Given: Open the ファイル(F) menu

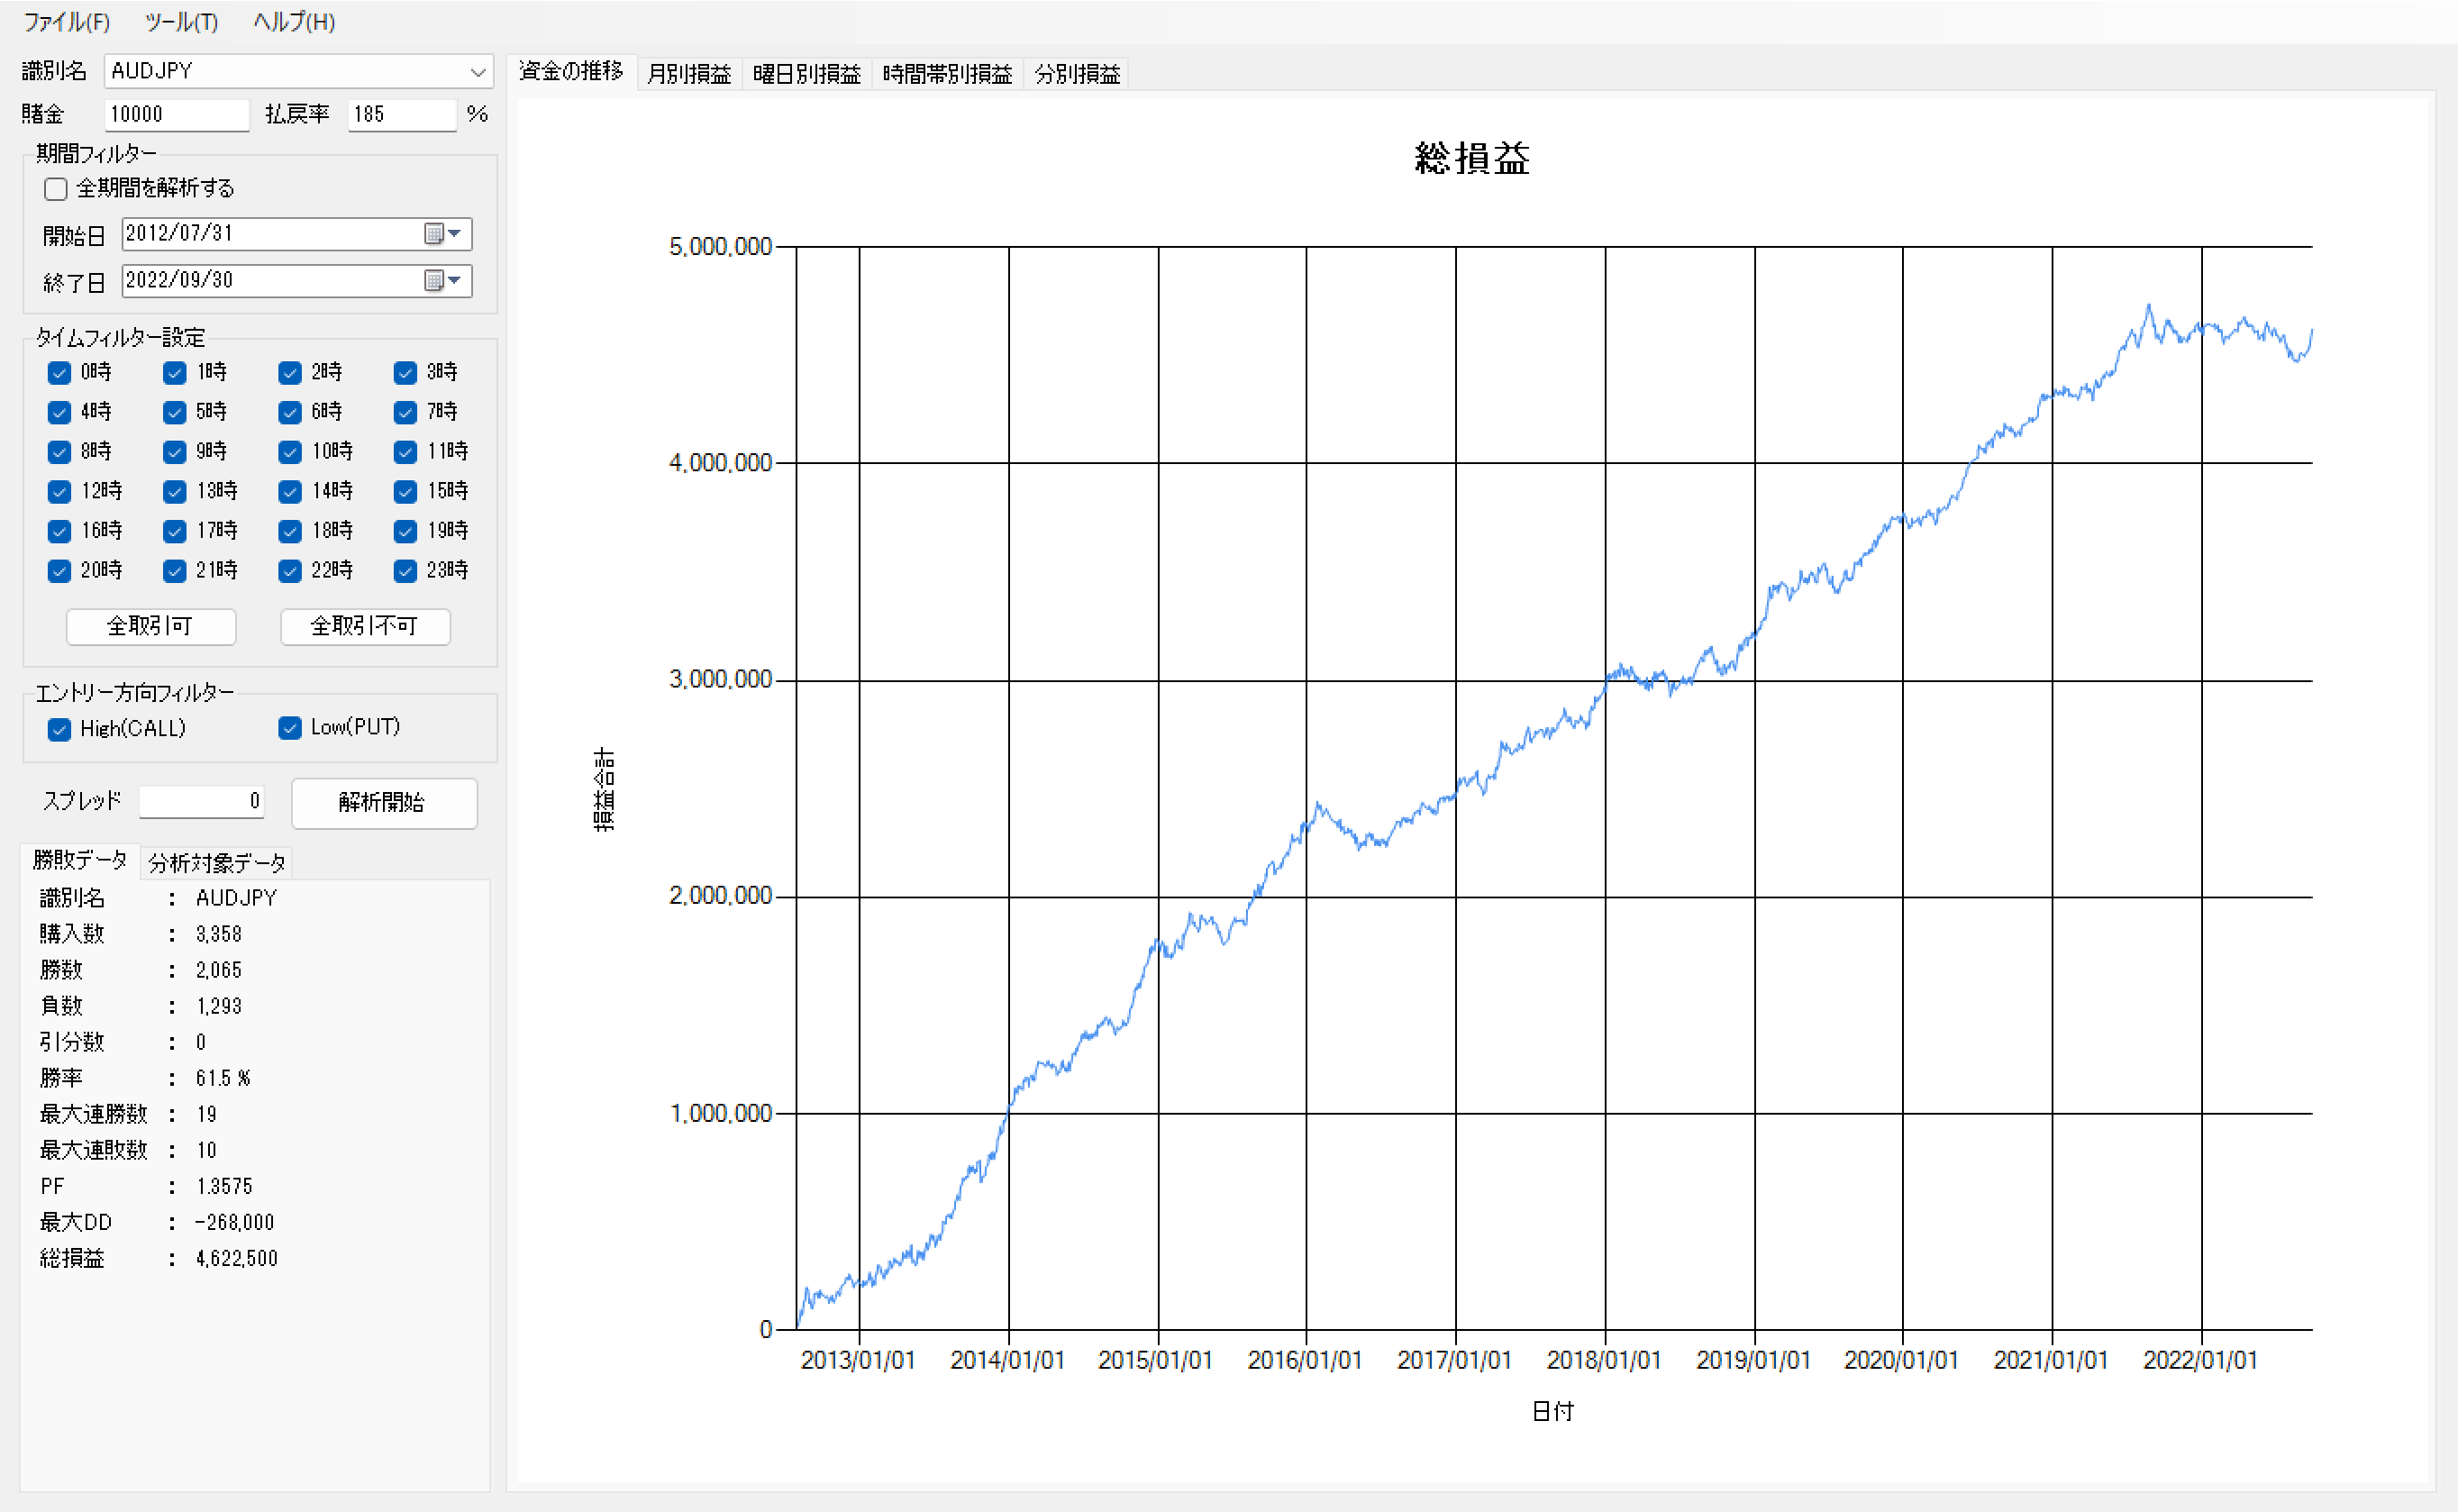Looking at the screenshot, I should (66, 22).
